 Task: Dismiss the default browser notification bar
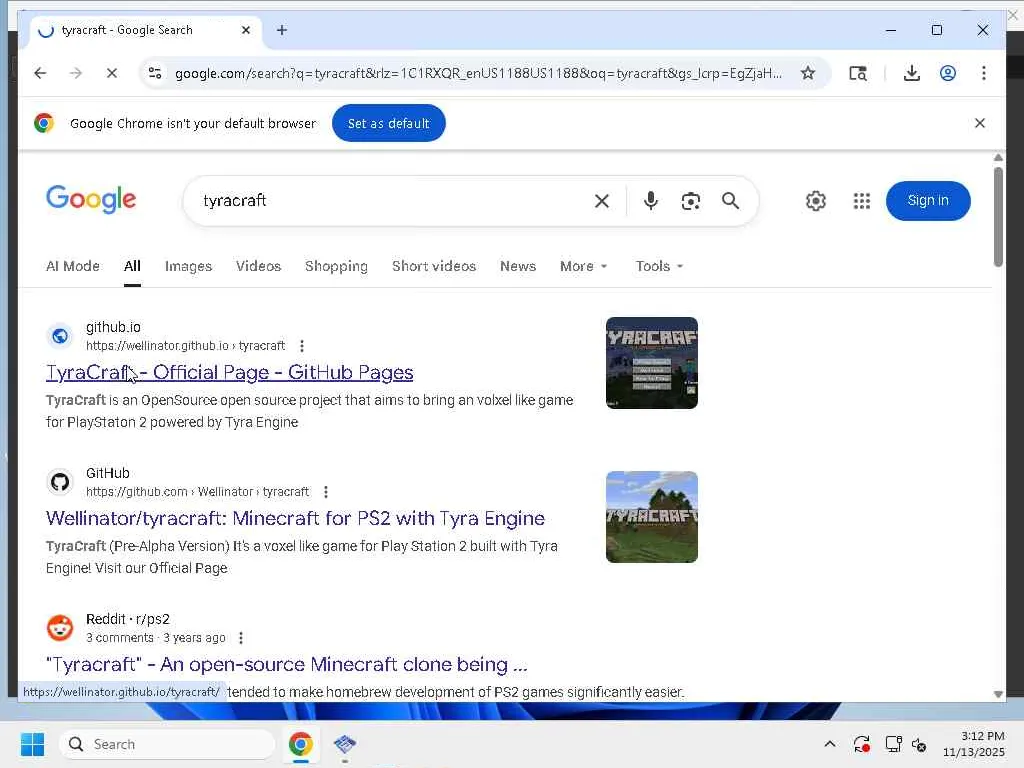(x=980, y=123)
